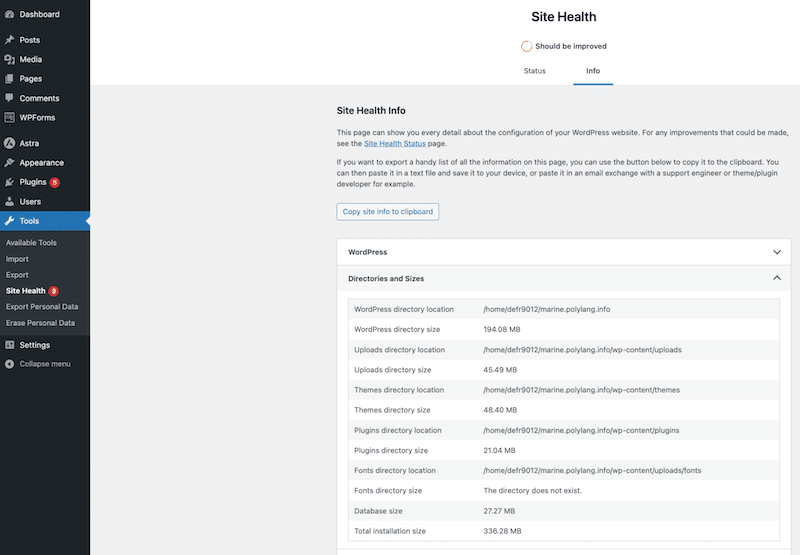Click Copy site info to clipboard

pyautogui.click(x=388, y=212)
